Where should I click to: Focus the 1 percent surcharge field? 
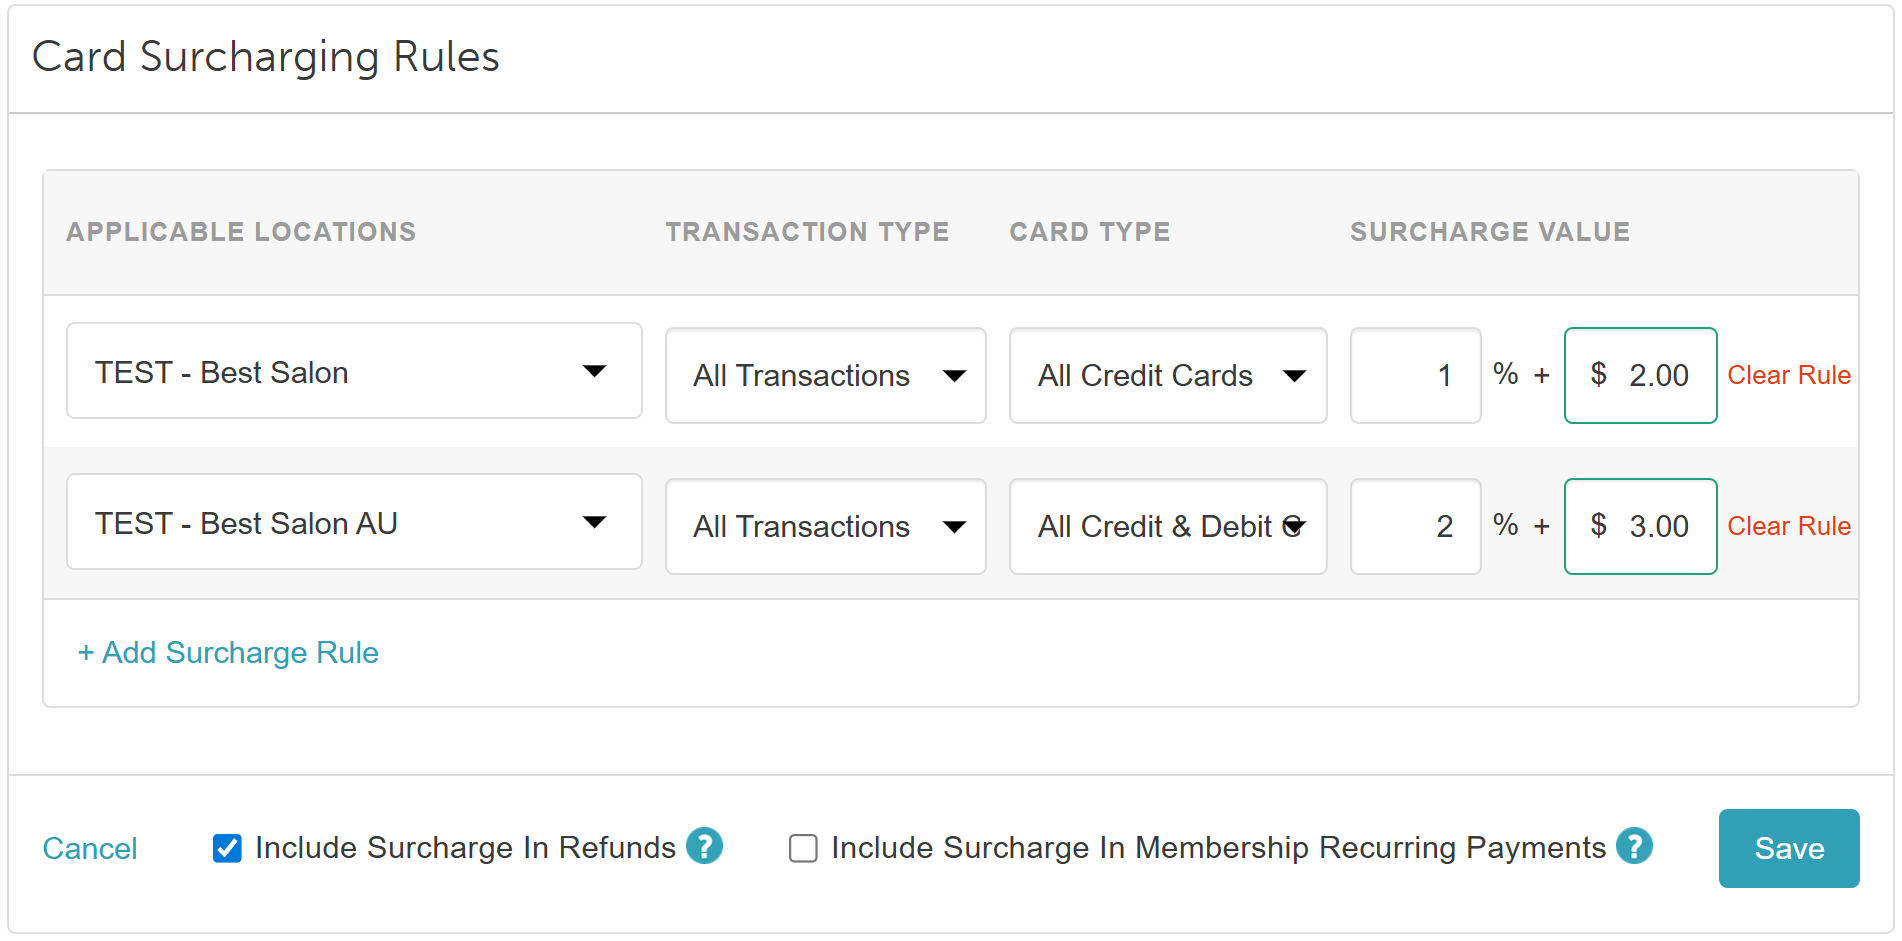click(1415, 375)
